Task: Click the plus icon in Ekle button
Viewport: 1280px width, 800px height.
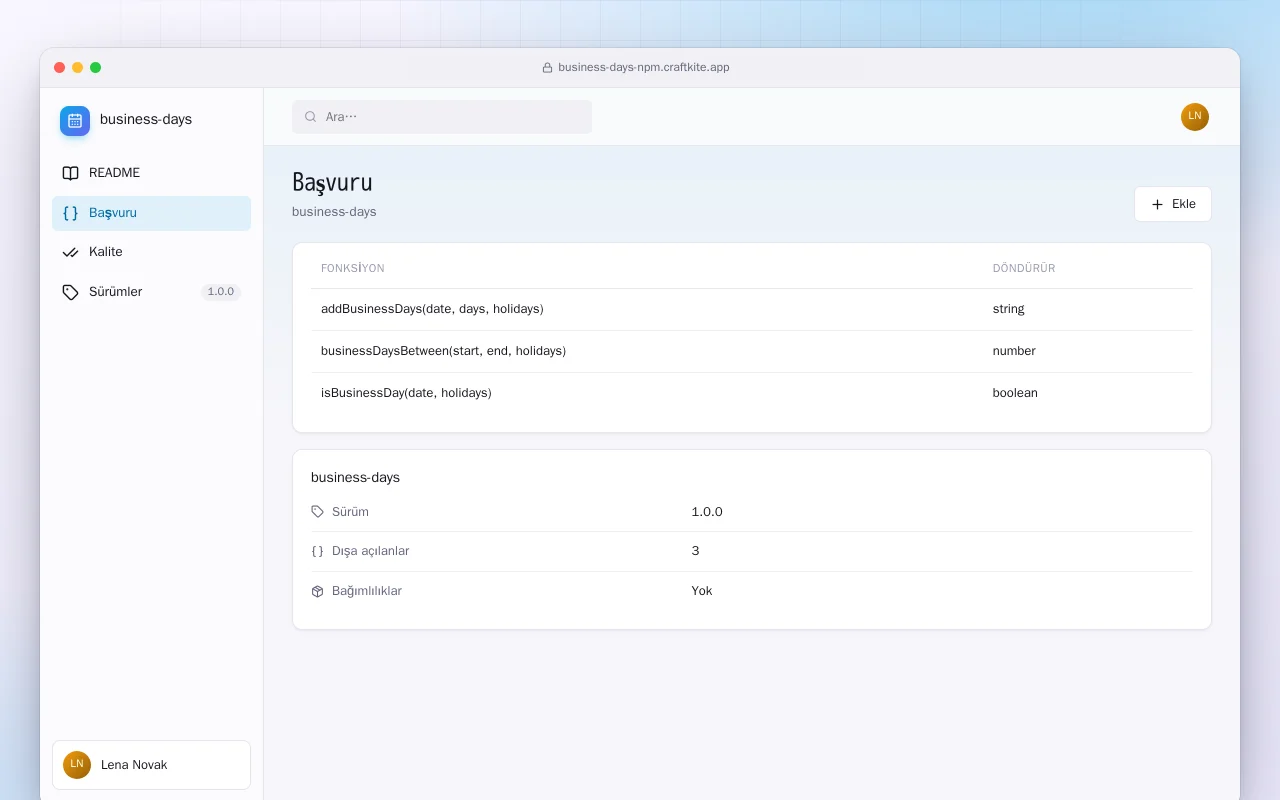Action: pyautogui.click(x=1157, y=204)
